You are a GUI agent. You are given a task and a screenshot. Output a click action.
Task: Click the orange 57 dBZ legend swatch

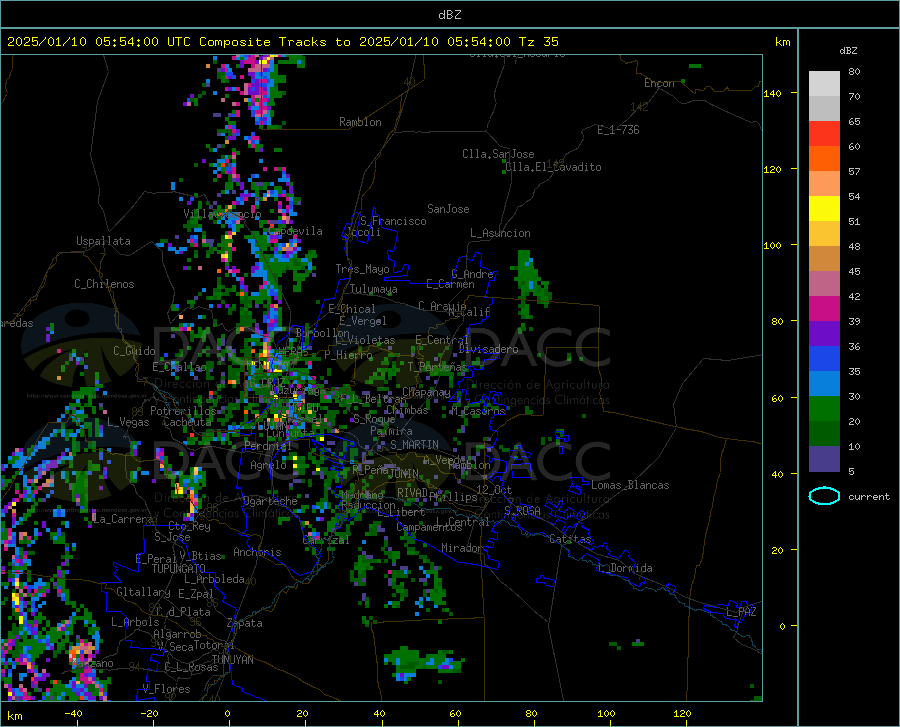click(x=824, y=158)
